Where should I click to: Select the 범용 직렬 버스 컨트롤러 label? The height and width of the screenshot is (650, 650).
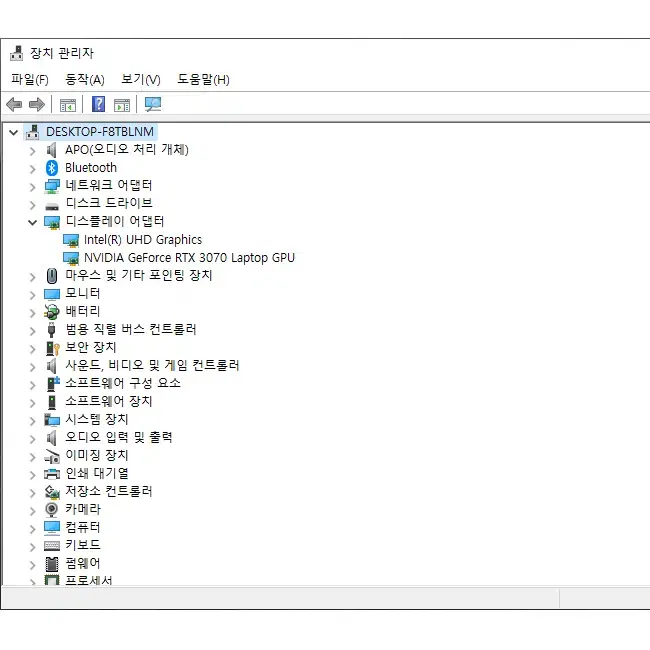(131, 330)
